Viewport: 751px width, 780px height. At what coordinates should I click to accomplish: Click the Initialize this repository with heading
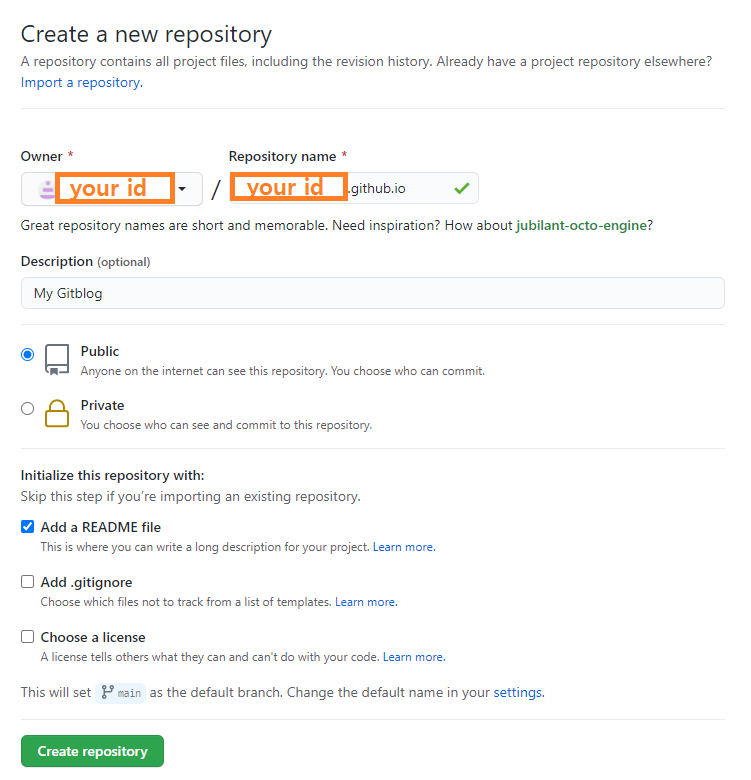click(x=112, y=475)
